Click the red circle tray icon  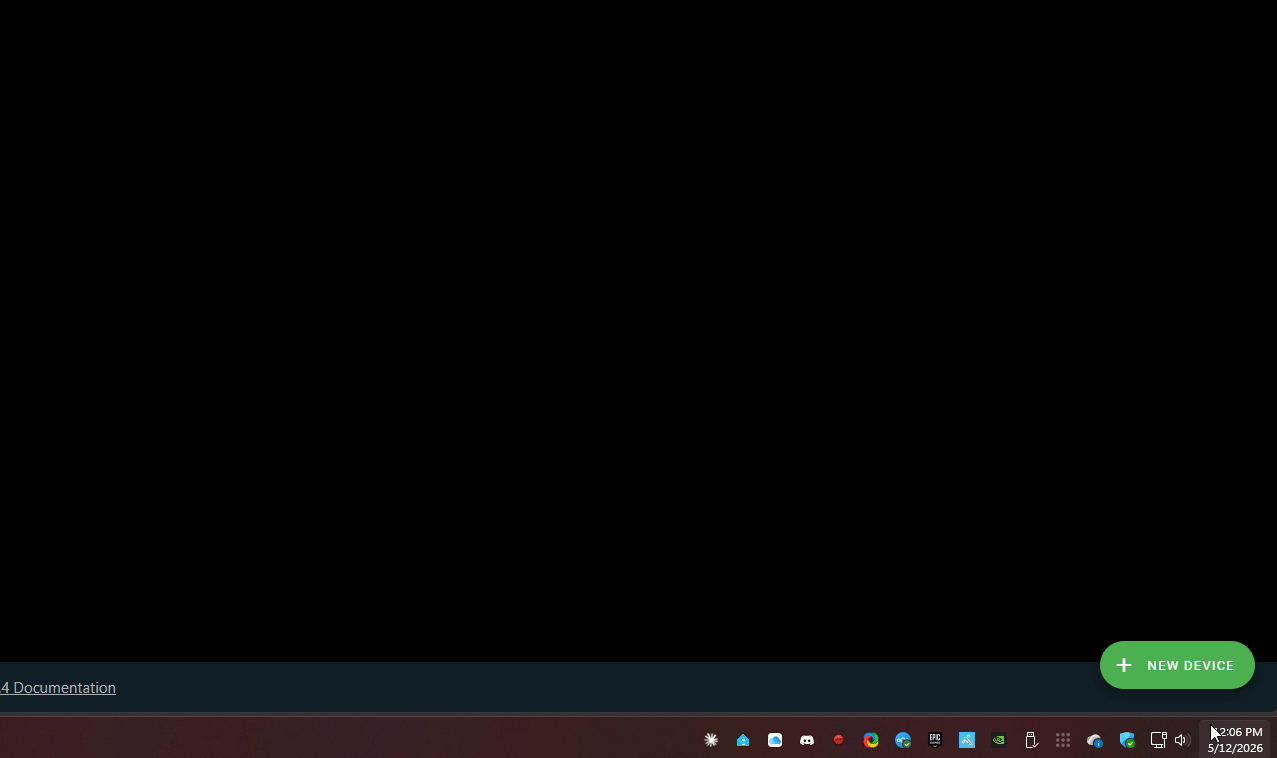(x=839, y=740)
